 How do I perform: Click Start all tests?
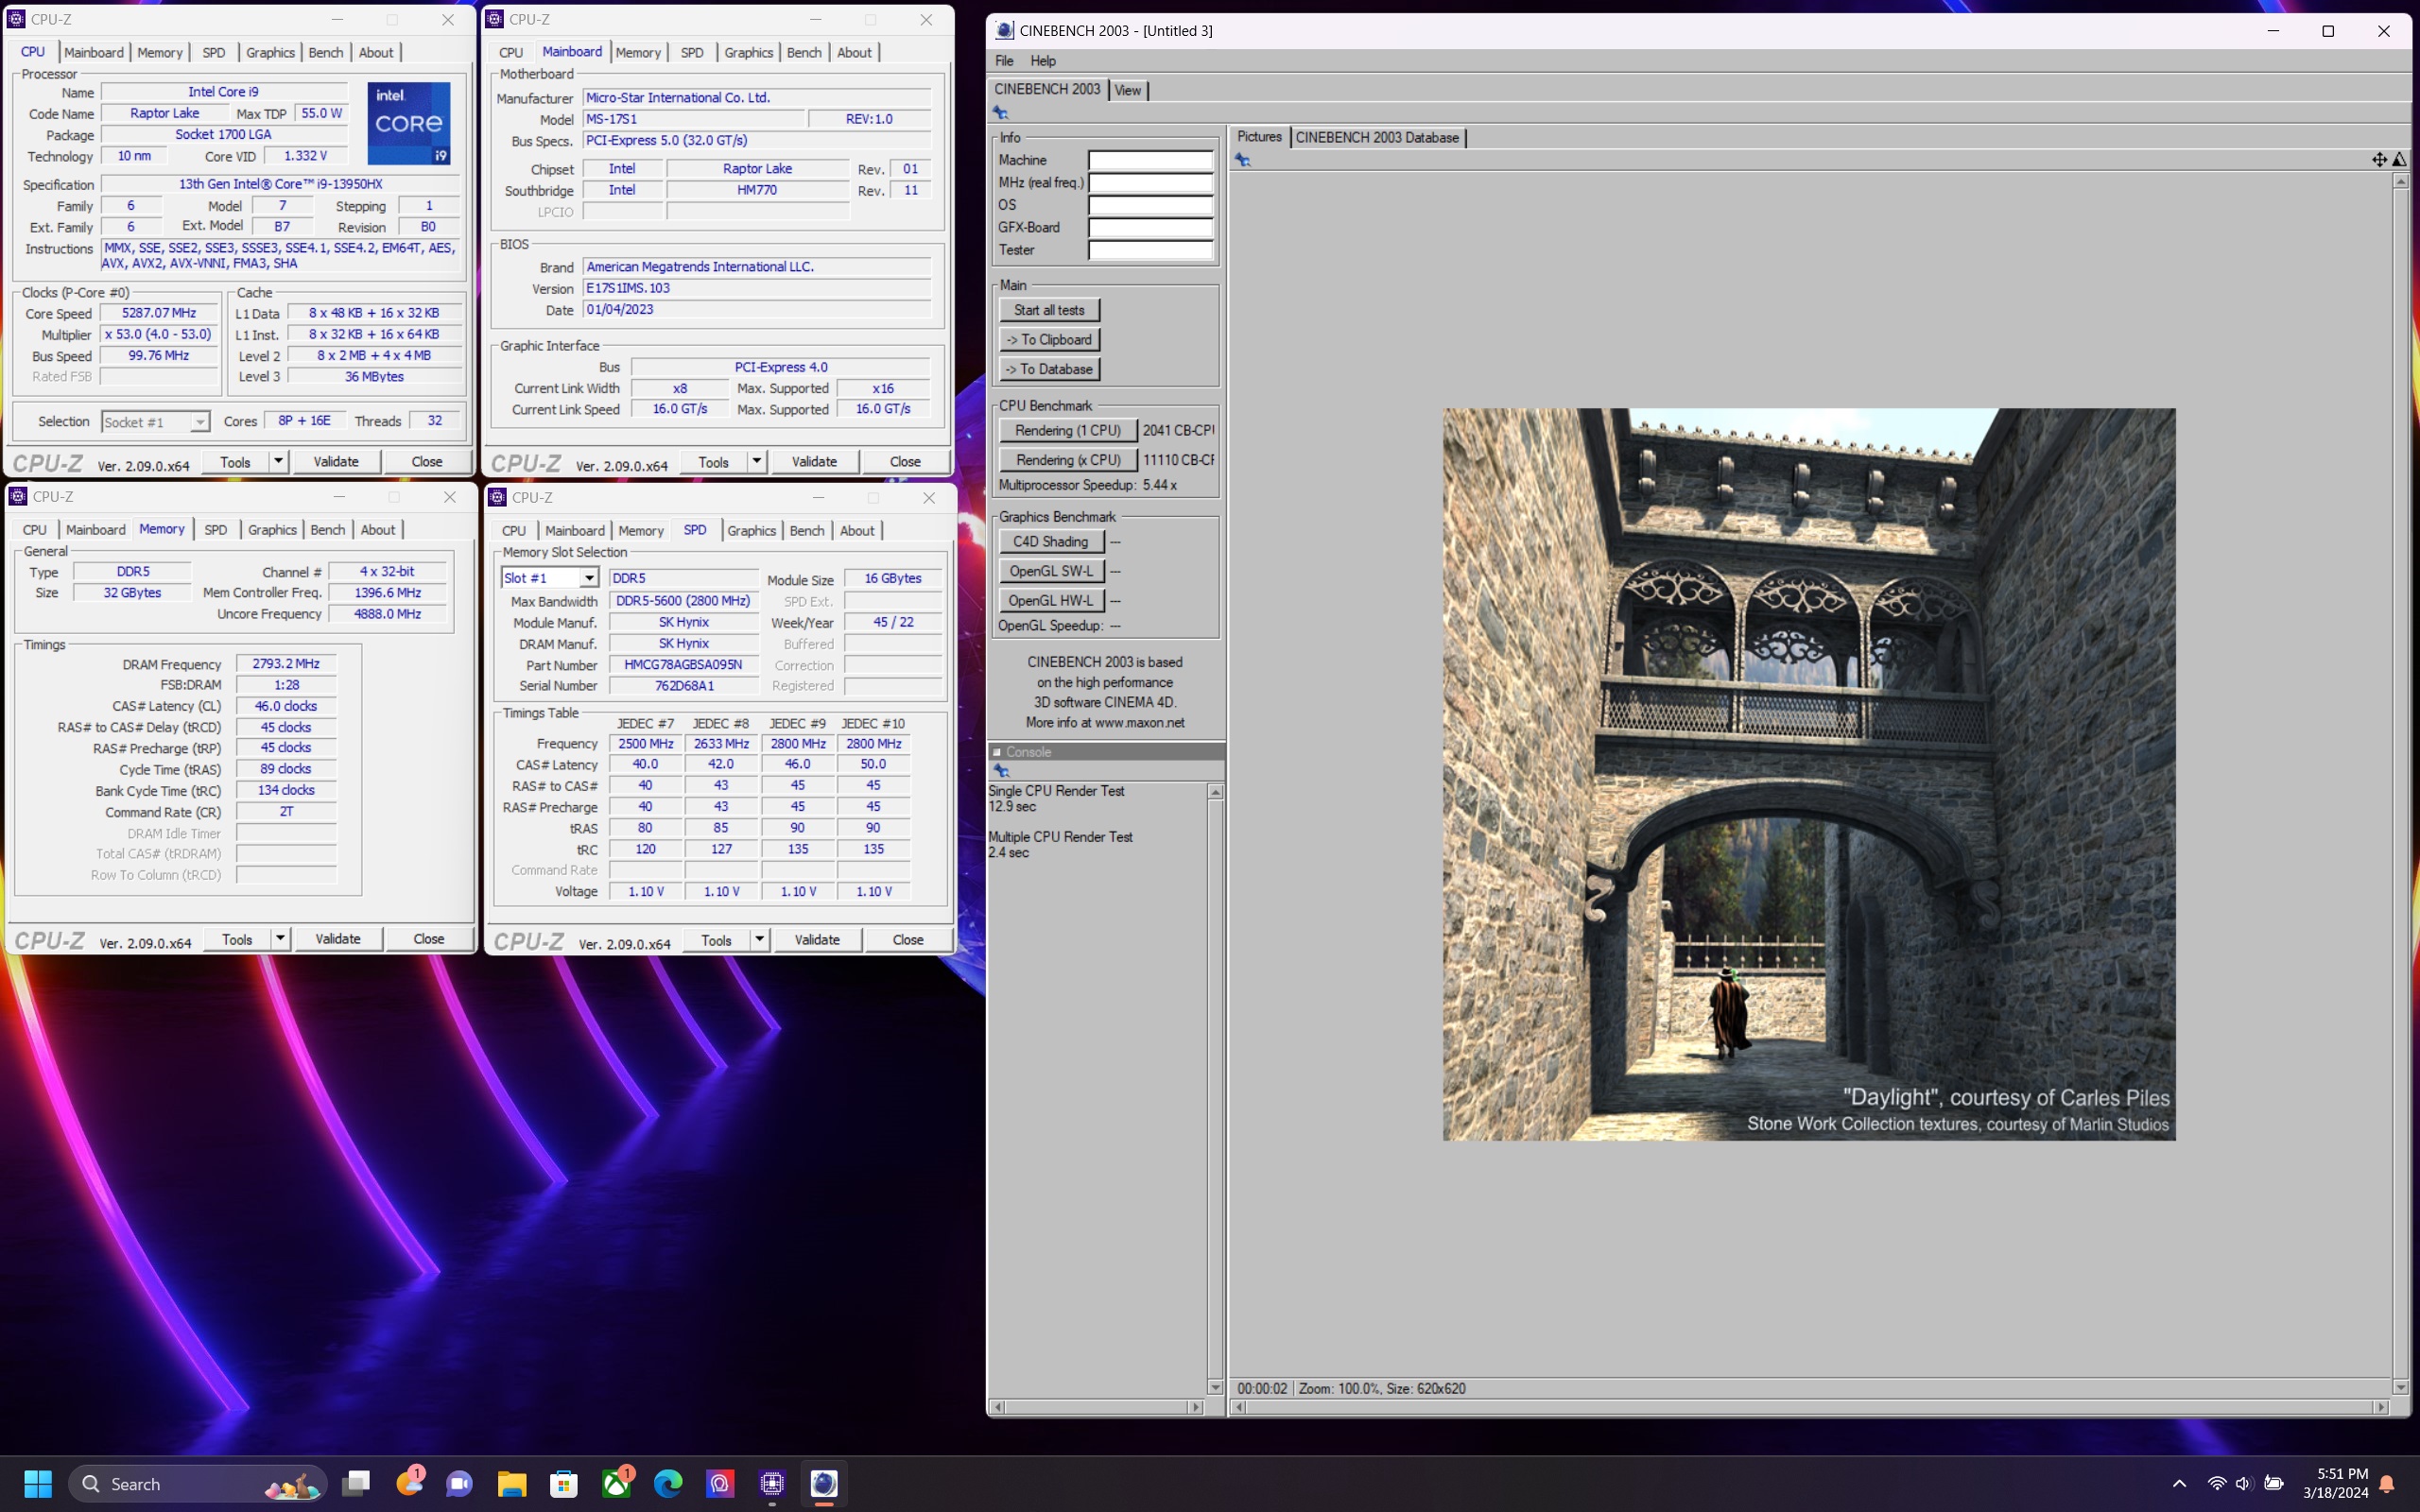(x=1049, y=310)
